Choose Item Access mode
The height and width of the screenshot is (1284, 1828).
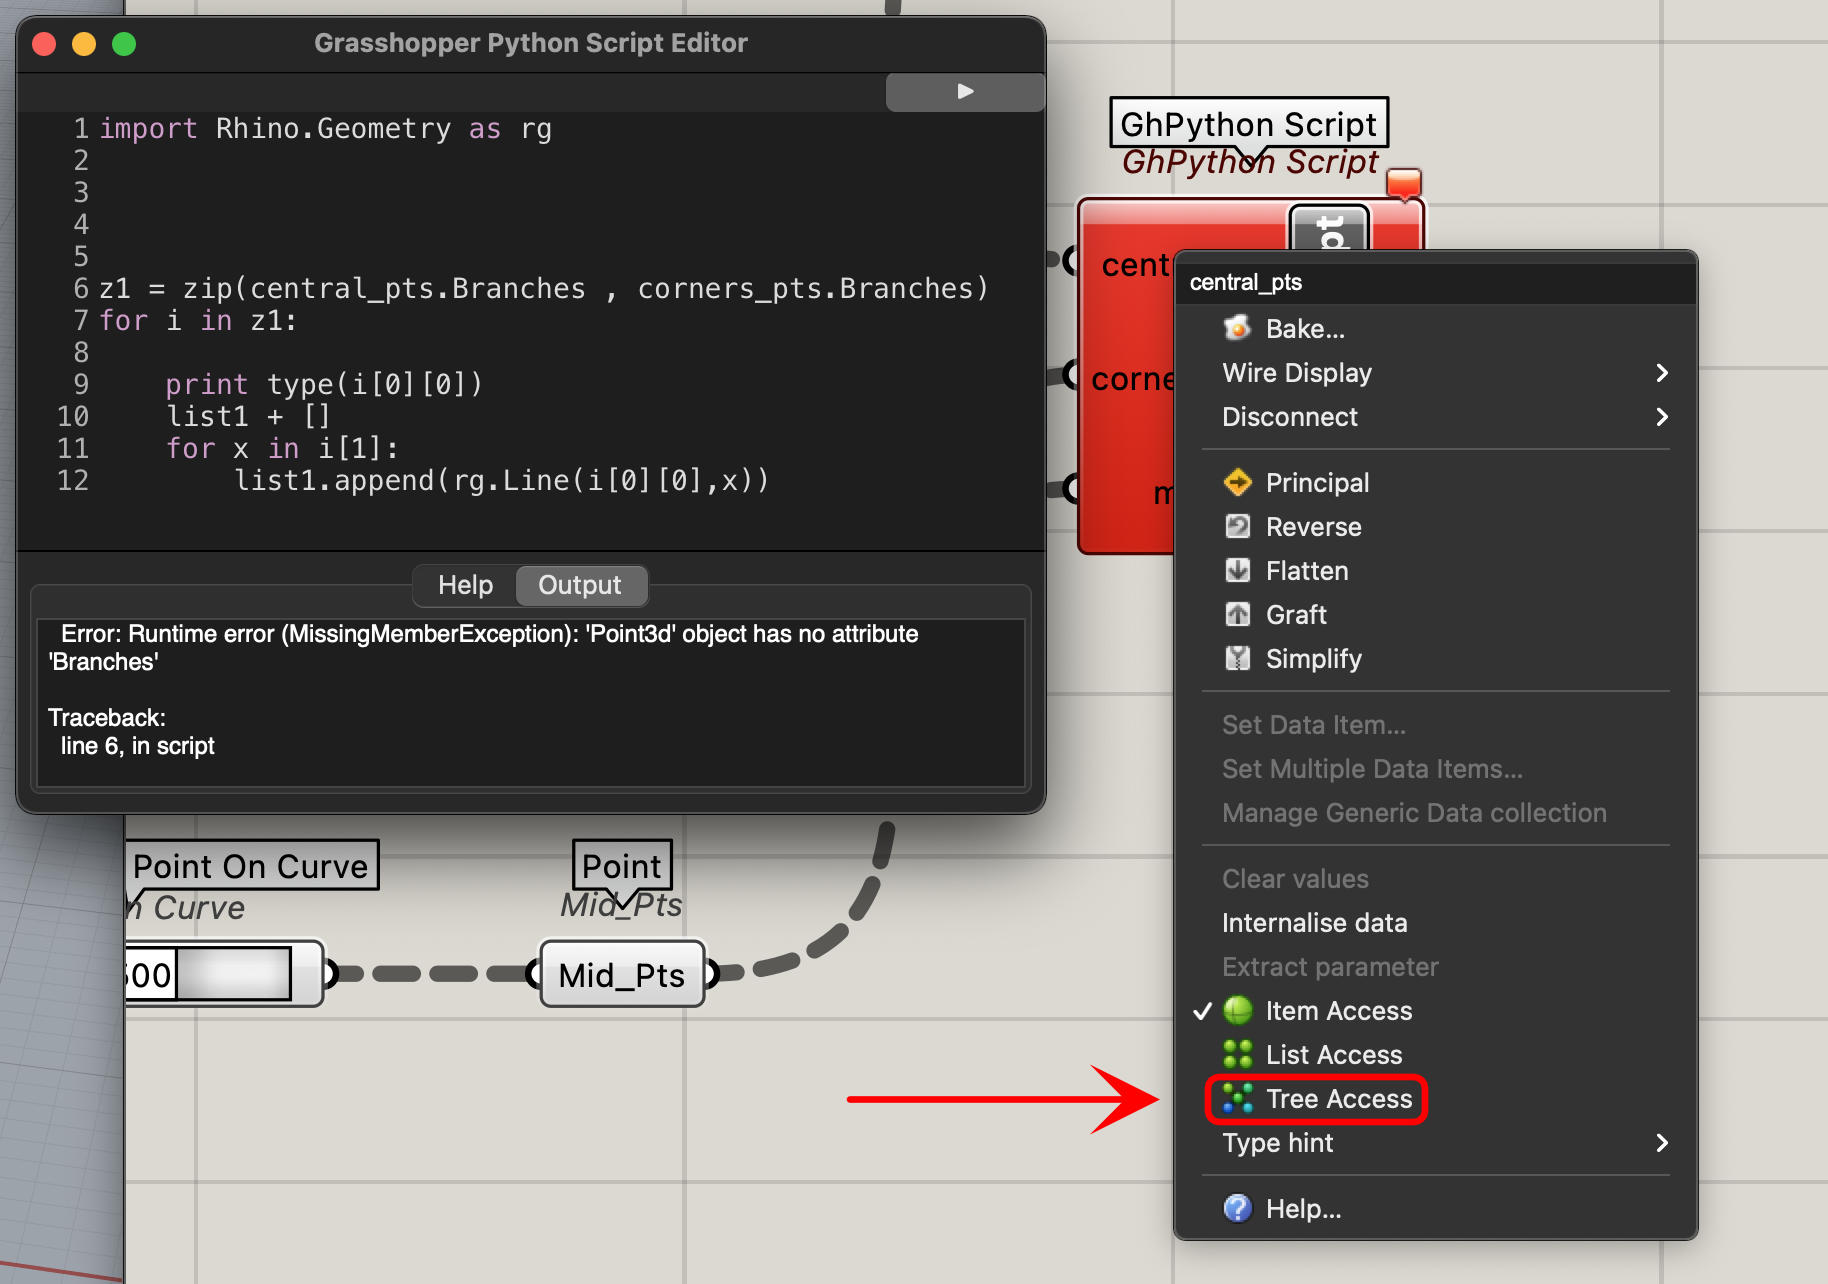coord(1435,1010)
